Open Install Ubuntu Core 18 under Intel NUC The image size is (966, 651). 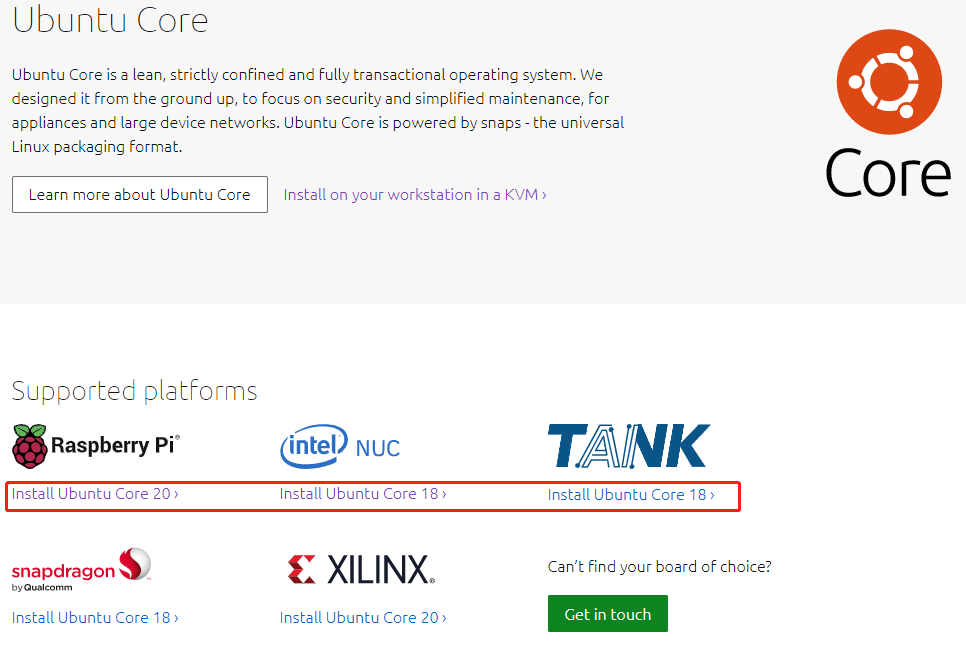(363, 494)
